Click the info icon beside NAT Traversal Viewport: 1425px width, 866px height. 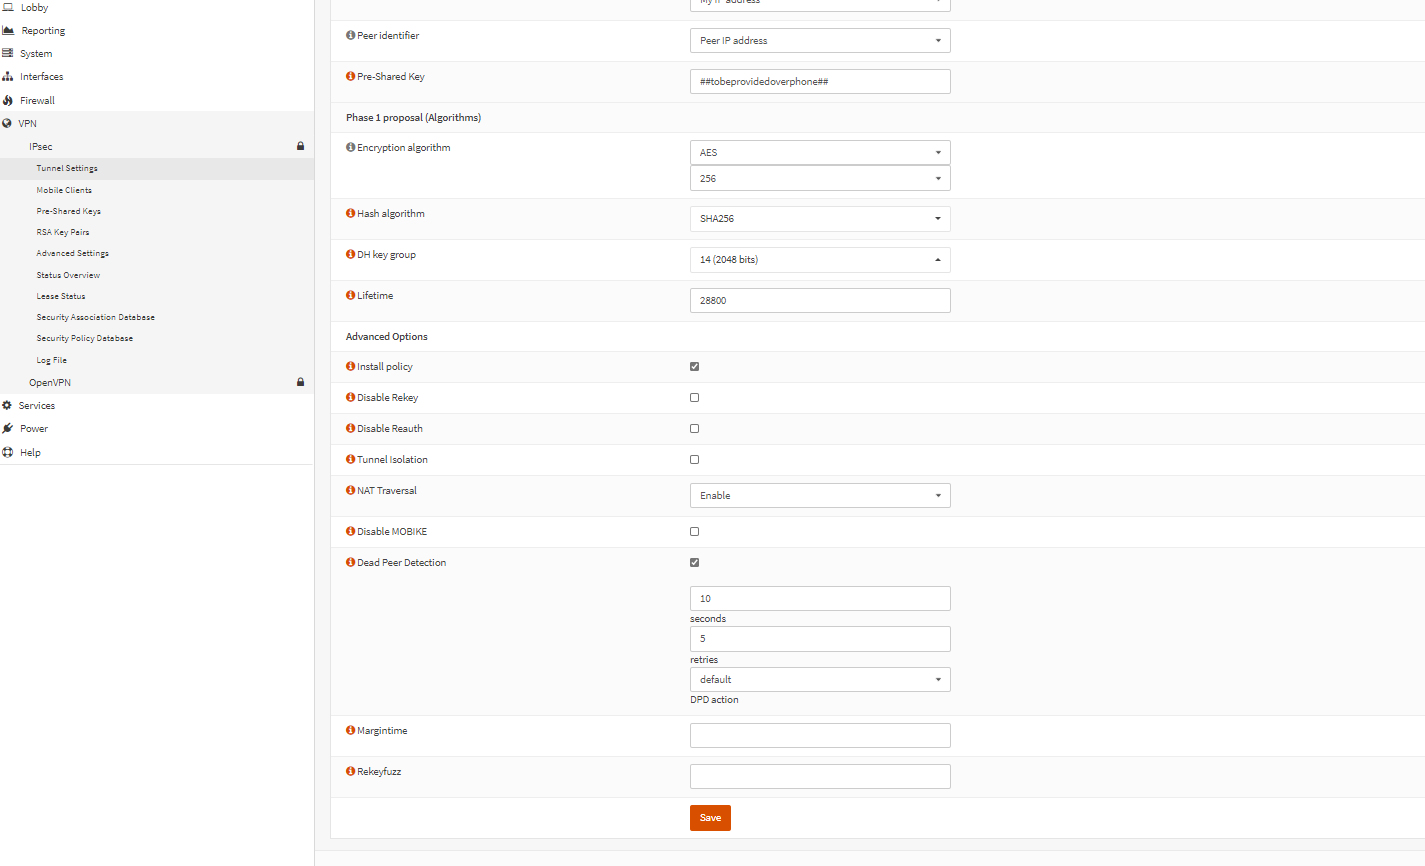[x=351, y=491]
